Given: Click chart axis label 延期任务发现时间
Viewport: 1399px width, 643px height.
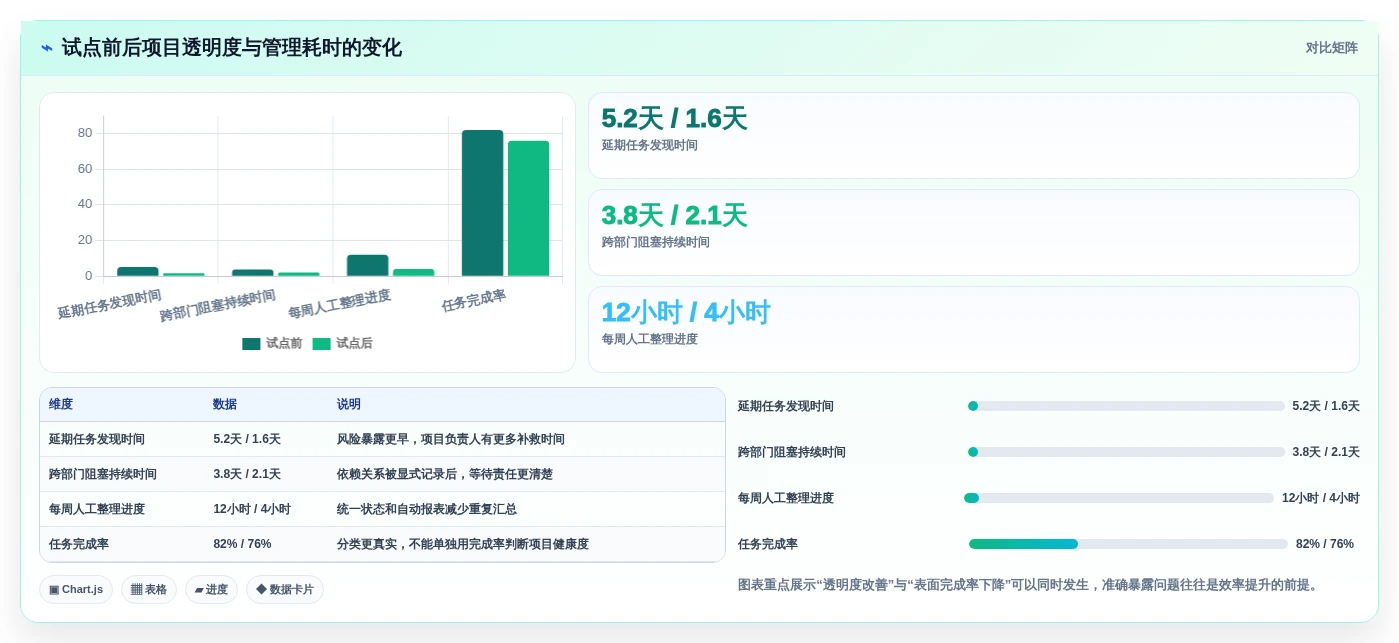Looking at the screenshot, I should pos(109,304).
